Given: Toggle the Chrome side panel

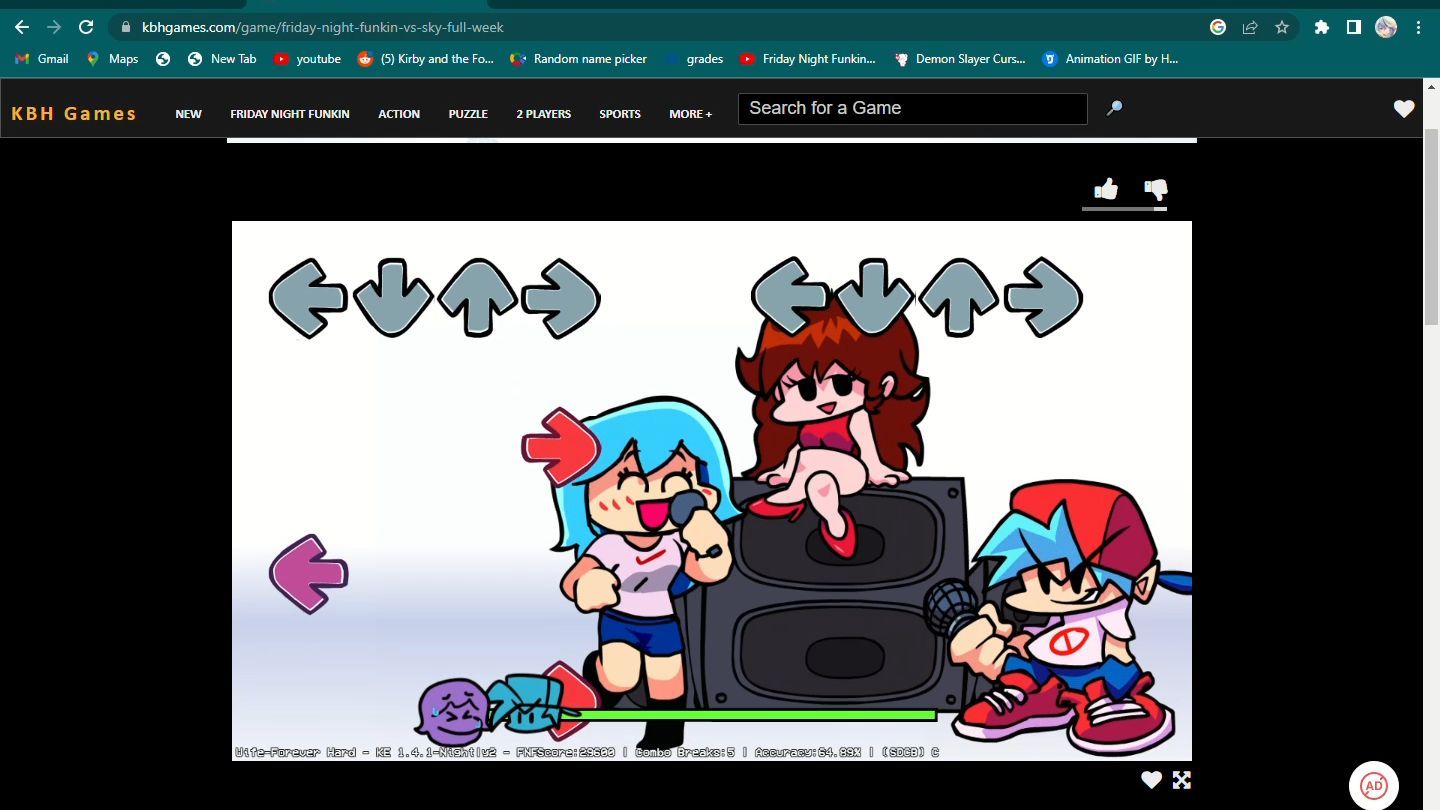Looking at the screenshot, I should (1353, 27).
